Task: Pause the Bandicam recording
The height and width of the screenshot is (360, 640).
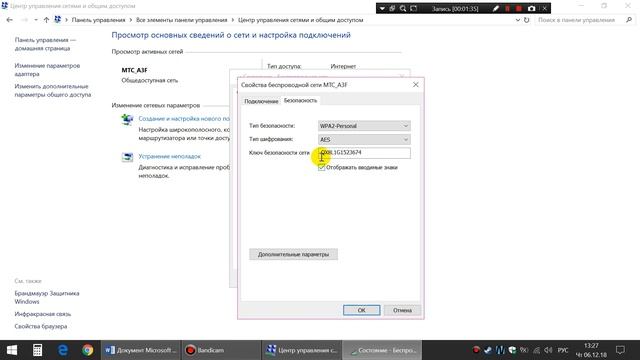Action: pos(507,8)
